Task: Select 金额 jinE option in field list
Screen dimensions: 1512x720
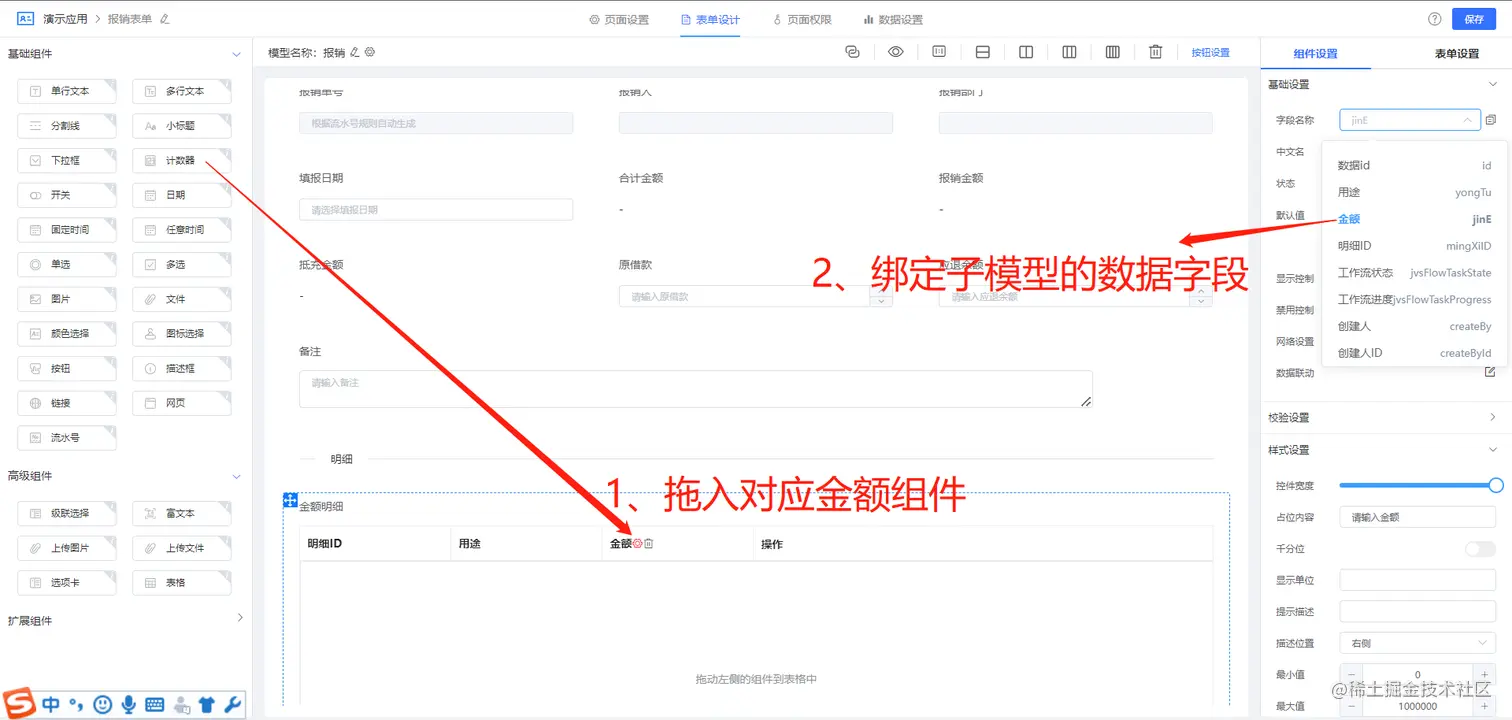Action: (x=1414, y=219)
